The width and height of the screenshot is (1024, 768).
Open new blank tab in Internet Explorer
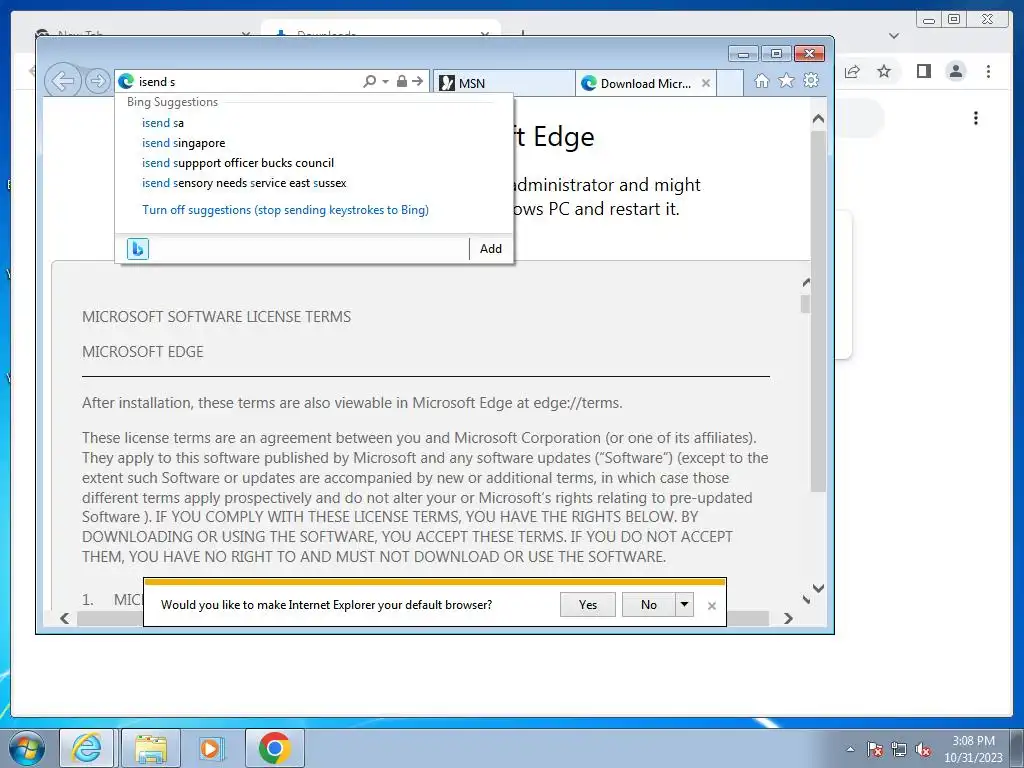pyautogui.click(x=730, y=83)
